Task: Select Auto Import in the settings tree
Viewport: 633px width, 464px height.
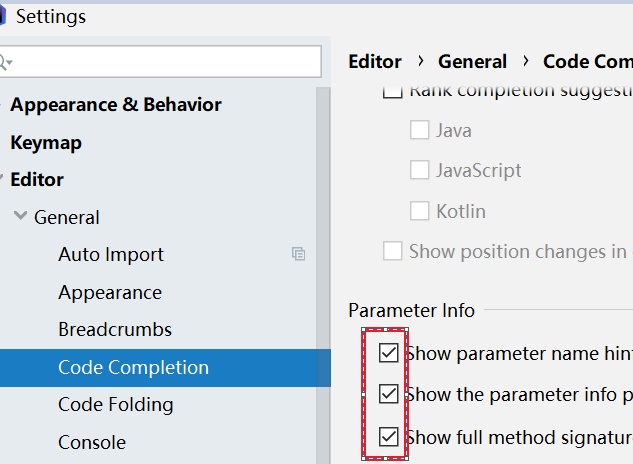Action: point(111,254)
